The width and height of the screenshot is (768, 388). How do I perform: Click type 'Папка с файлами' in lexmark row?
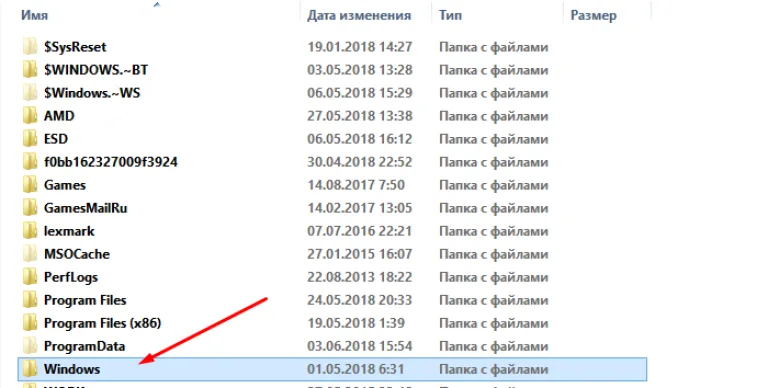pyautogui.click(x=494, y=232)
